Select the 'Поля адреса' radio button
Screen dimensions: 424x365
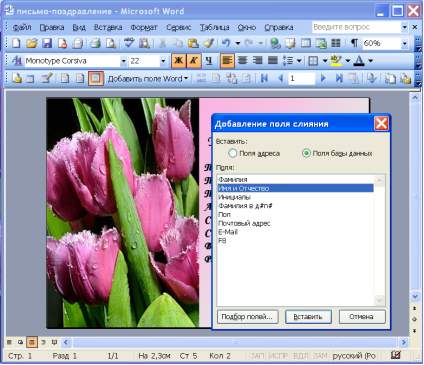(233, 153)
